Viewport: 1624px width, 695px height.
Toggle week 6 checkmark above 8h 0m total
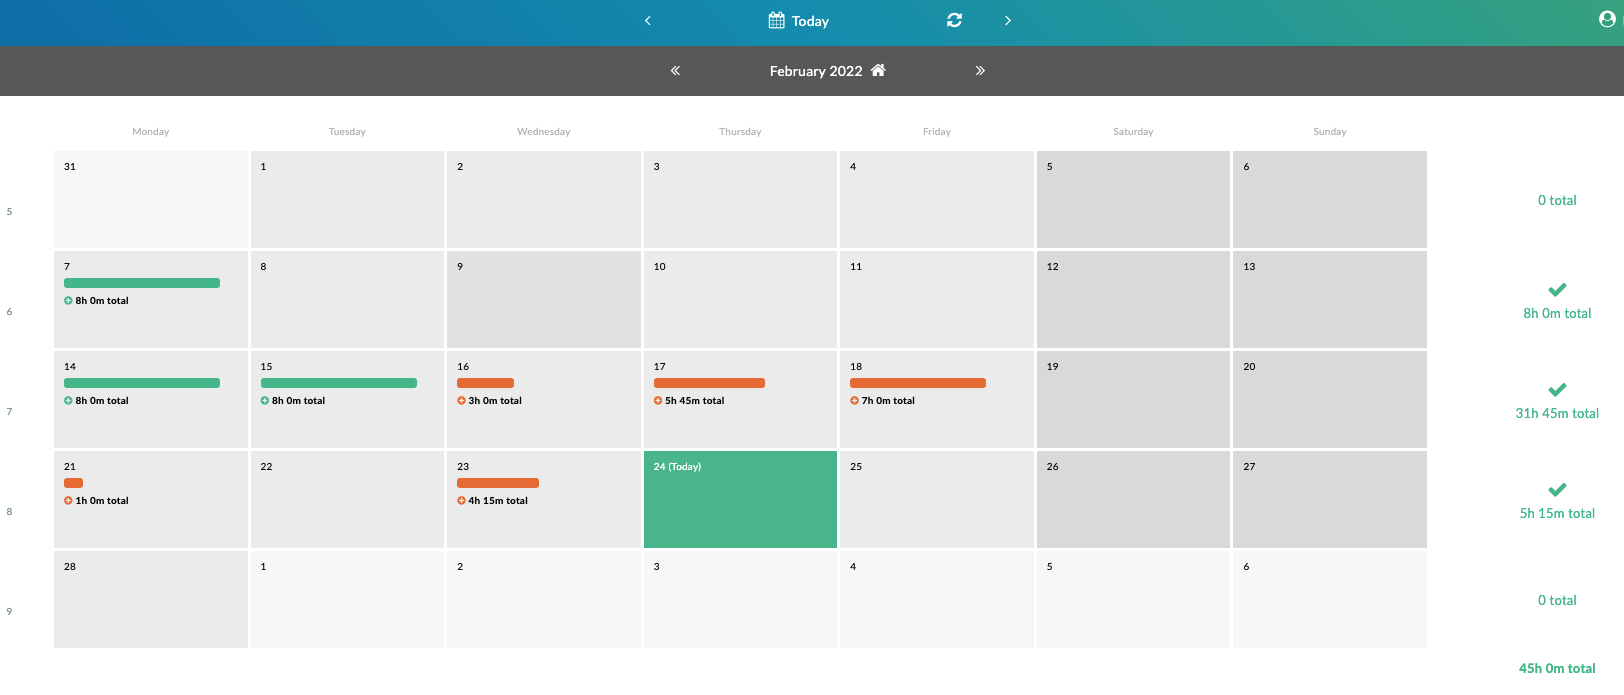tap(1556, 290)
